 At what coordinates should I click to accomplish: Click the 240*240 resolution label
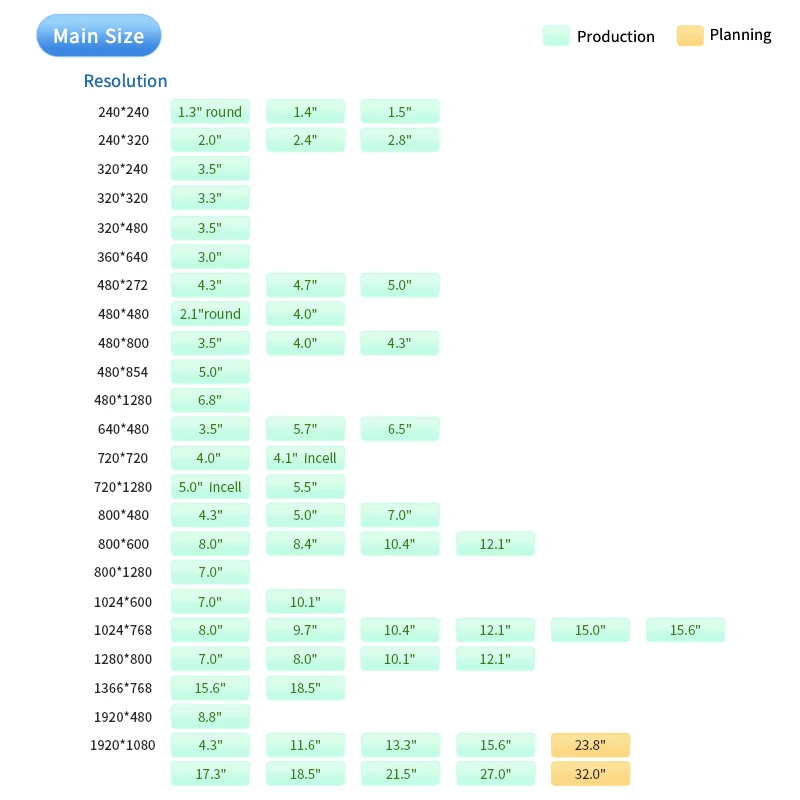[123, 112]
